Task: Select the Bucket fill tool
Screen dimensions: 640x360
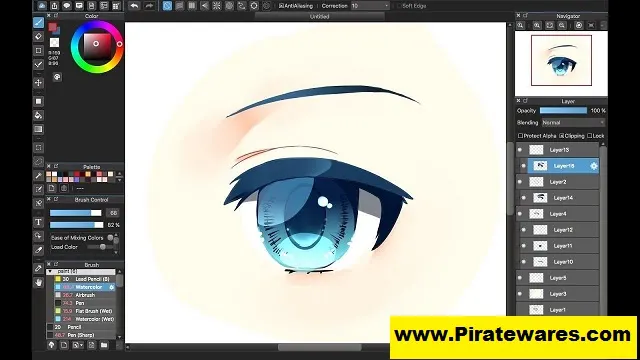Action: tap(38, 116)
